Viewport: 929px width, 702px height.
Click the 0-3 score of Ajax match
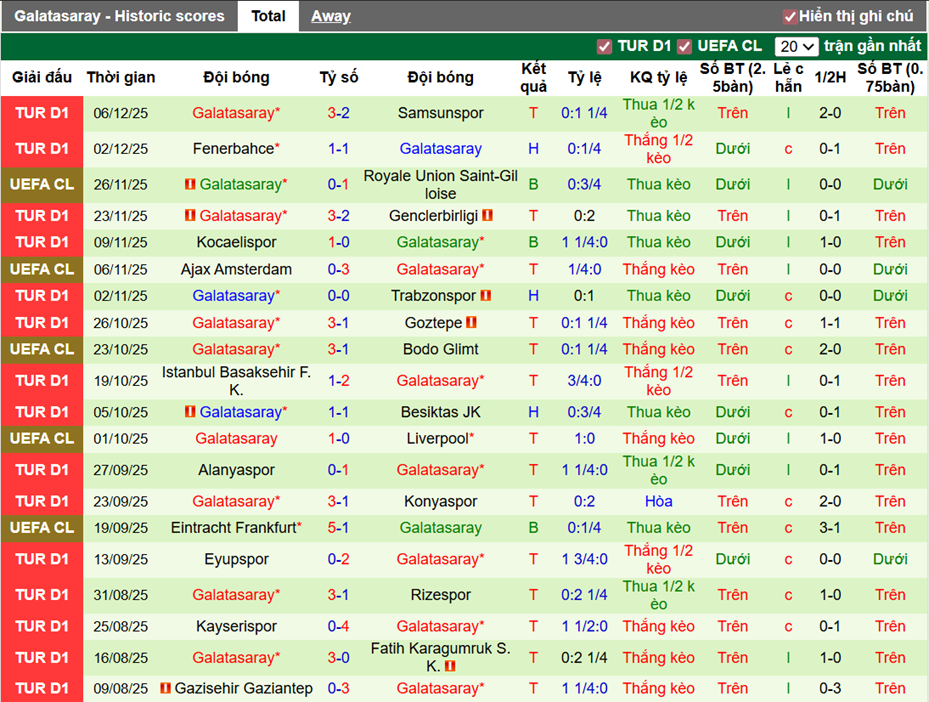338,269
